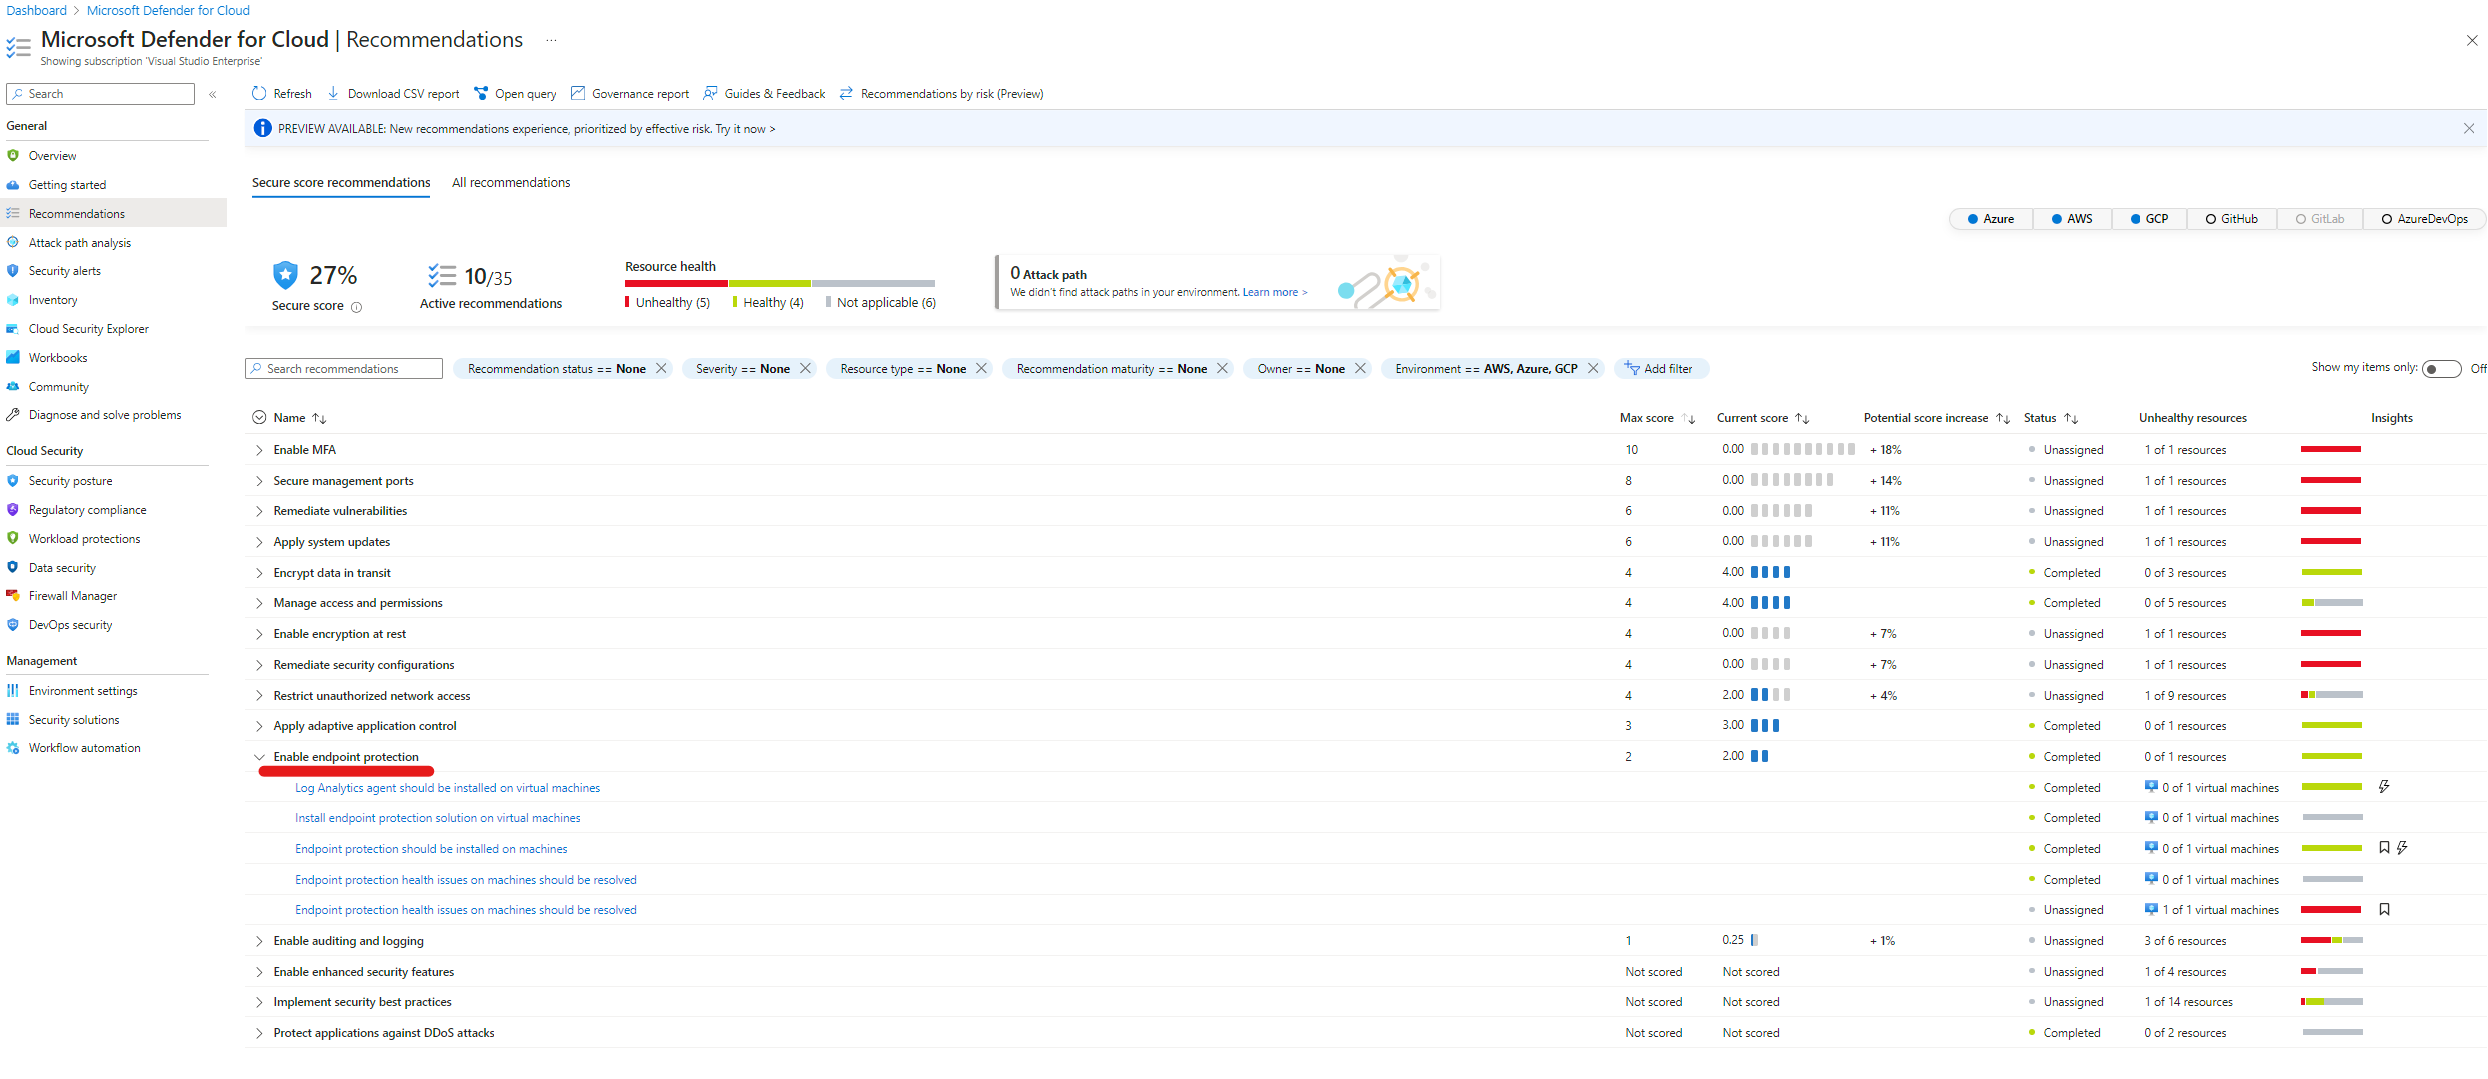Viewport: 2488px width, 1079px height.
Task: Open Workload protections menu item
Action: pyautogui.click(x=84, y=539)
